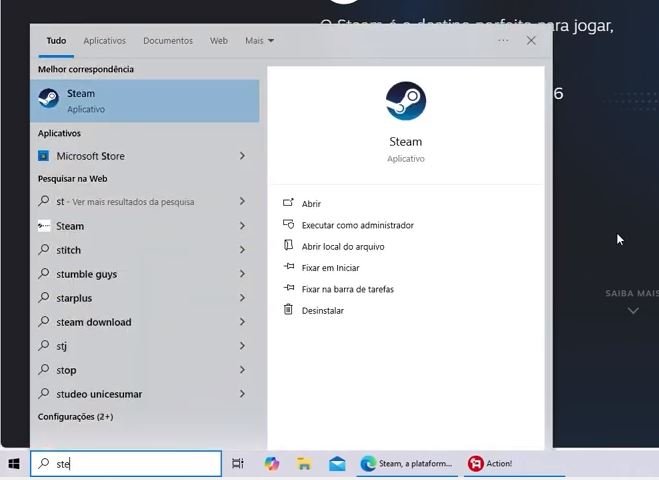Click the Microsoft Store app icon

click(x=43, y=156)
